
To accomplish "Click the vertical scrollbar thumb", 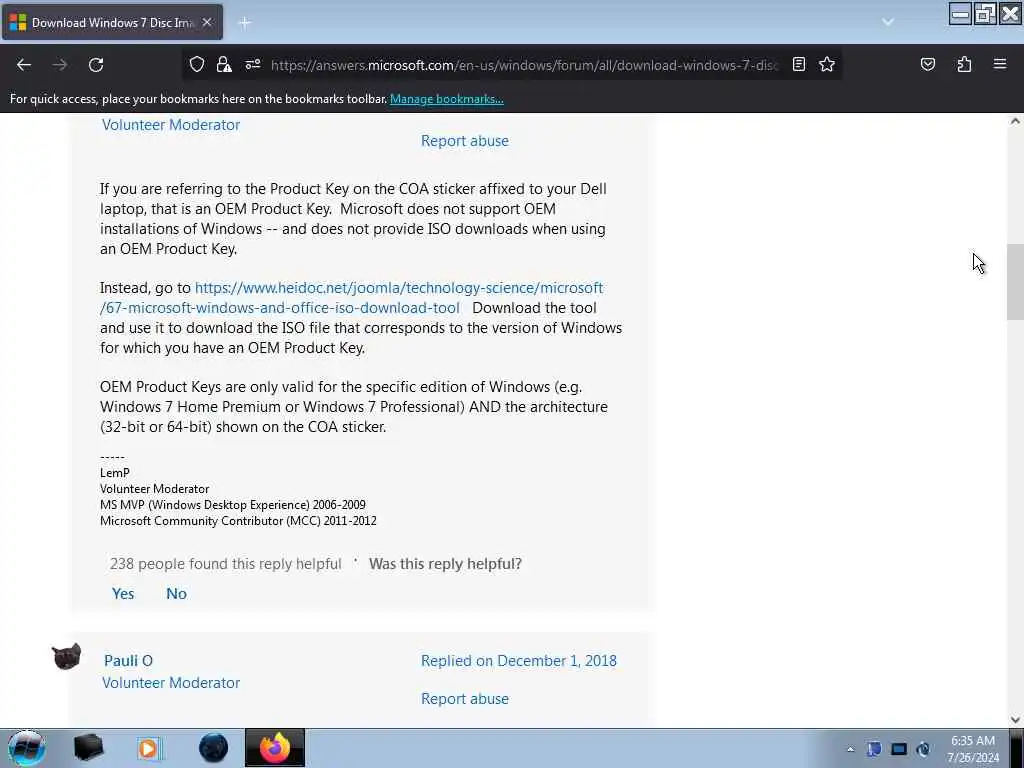I will click(1015, 282).
